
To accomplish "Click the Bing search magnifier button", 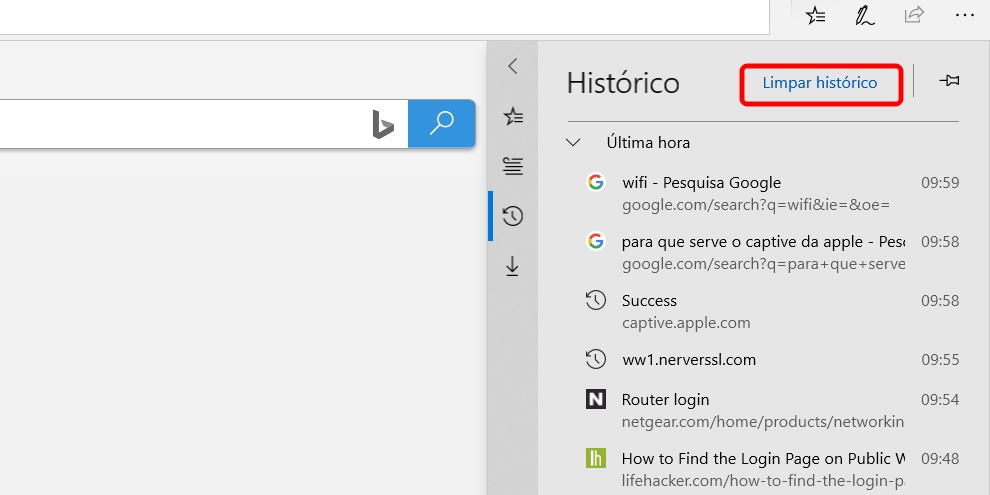I will coord(441,124).
